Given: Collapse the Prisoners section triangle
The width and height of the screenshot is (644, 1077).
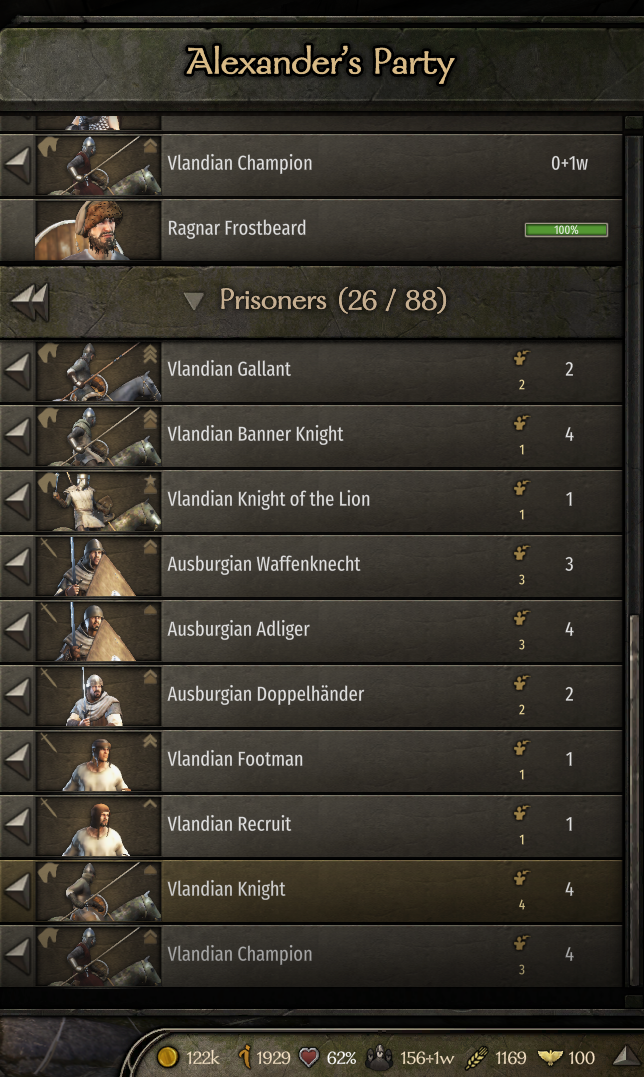Looking at the screenshot, I should pos(194,300).
